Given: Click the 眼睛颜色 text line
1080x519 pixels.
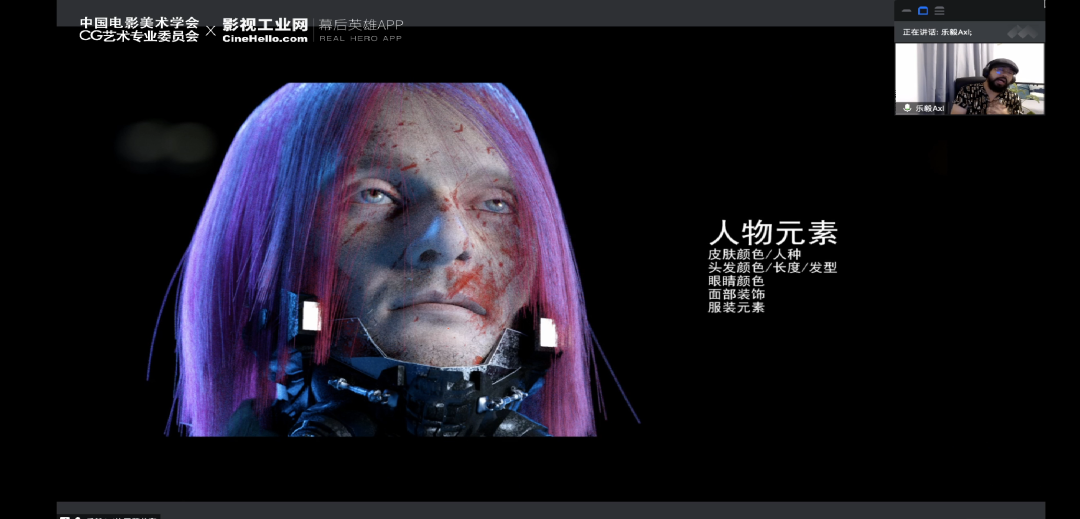Looking at the screenshot, I should point(736,281).
